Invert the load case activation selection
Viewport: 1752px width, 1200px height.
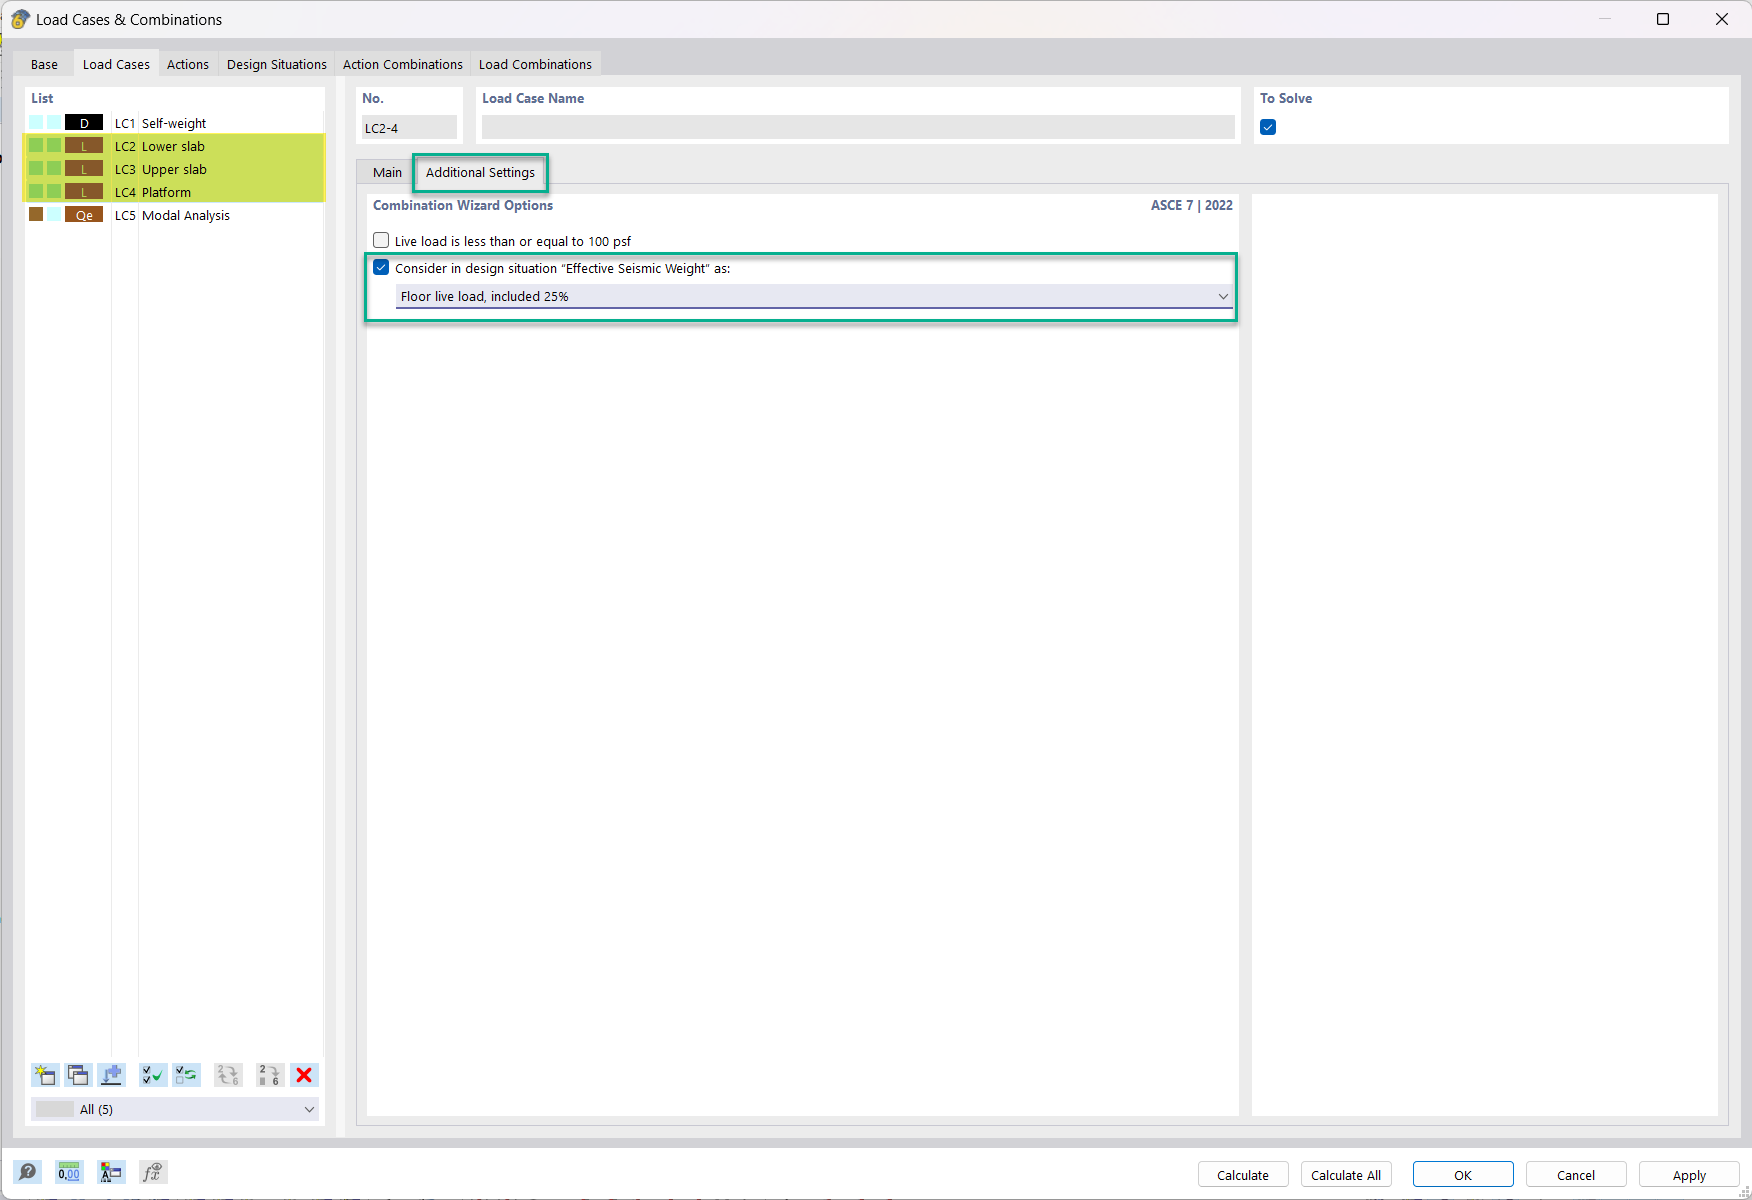point(186,1075)
